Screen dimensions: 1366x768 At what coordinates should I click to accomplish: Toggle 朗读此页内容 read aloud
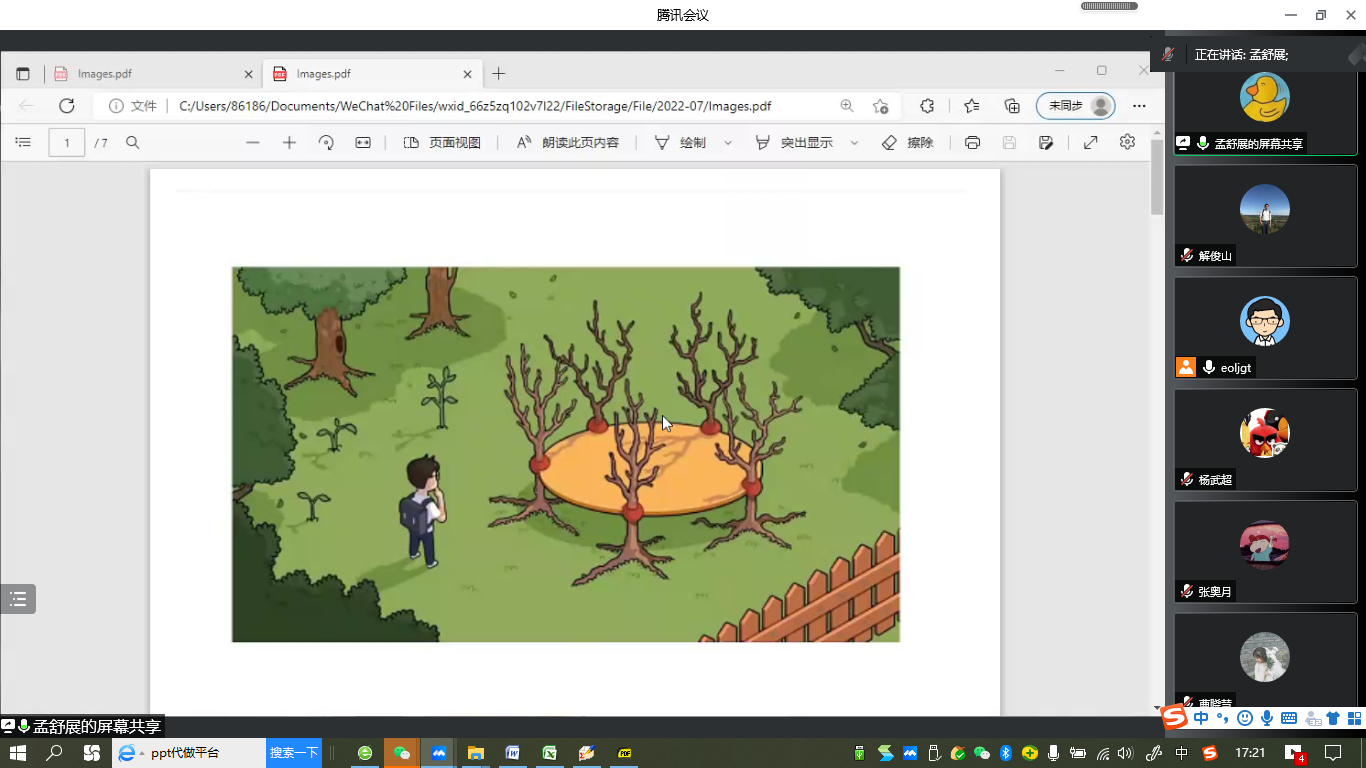click(x=567, y=143)
